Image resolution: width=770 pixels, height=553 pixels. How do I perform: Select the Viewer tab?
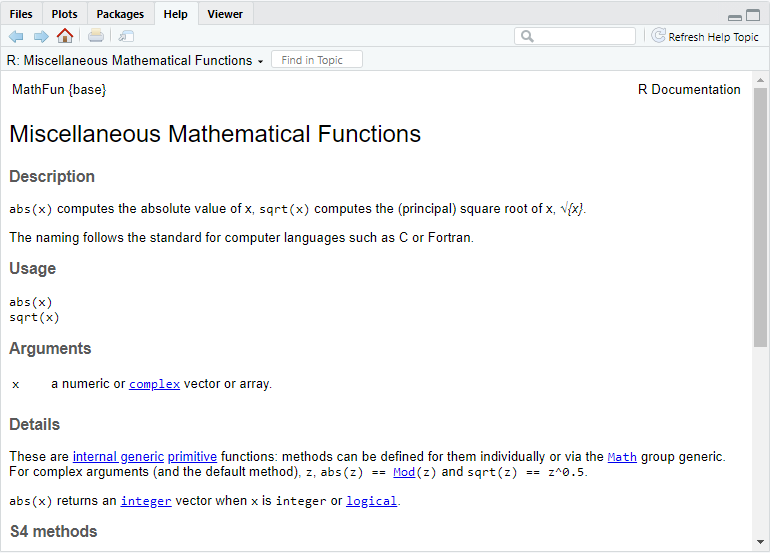pyautogui.click(x=225, y=14)
